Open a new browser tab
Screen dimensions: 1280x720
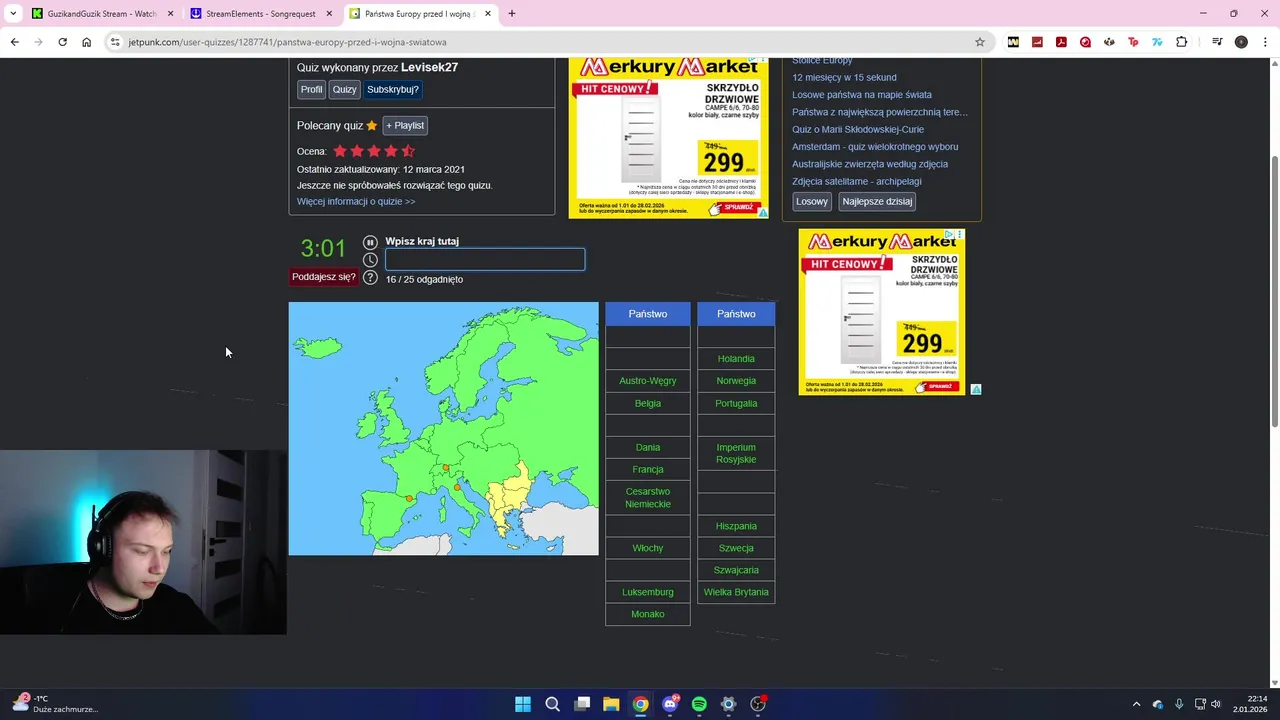[512, 14]
